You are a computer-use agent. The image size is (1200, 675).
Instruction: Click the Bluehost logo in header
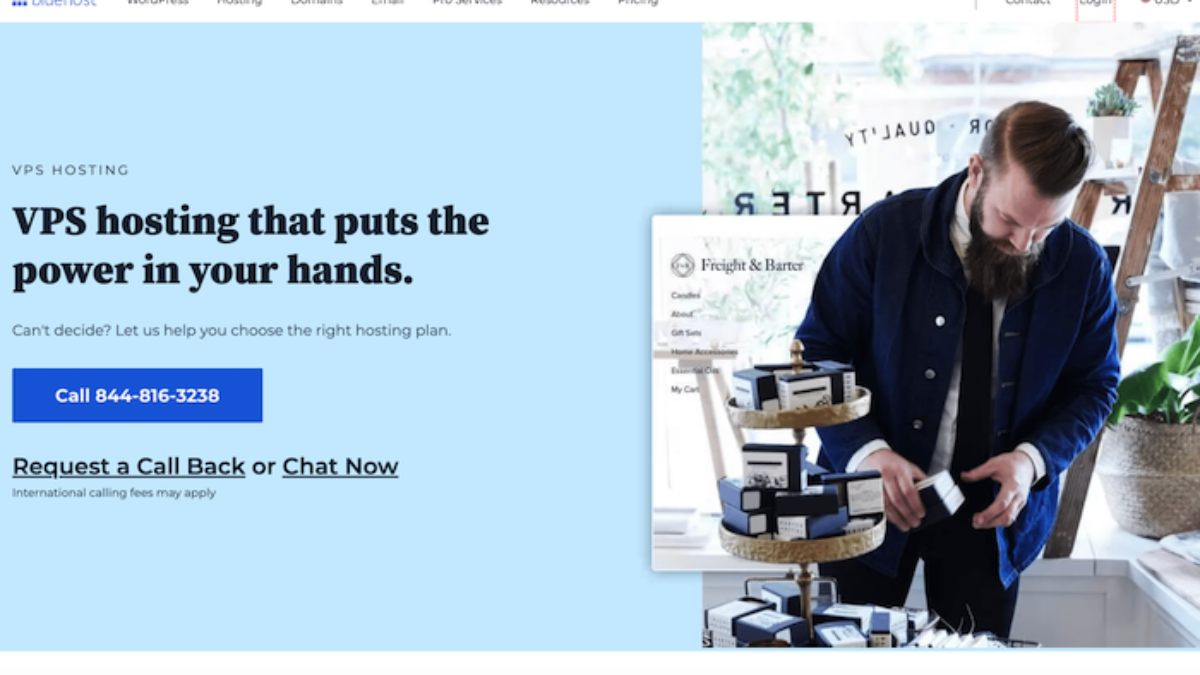pos(53,3)
